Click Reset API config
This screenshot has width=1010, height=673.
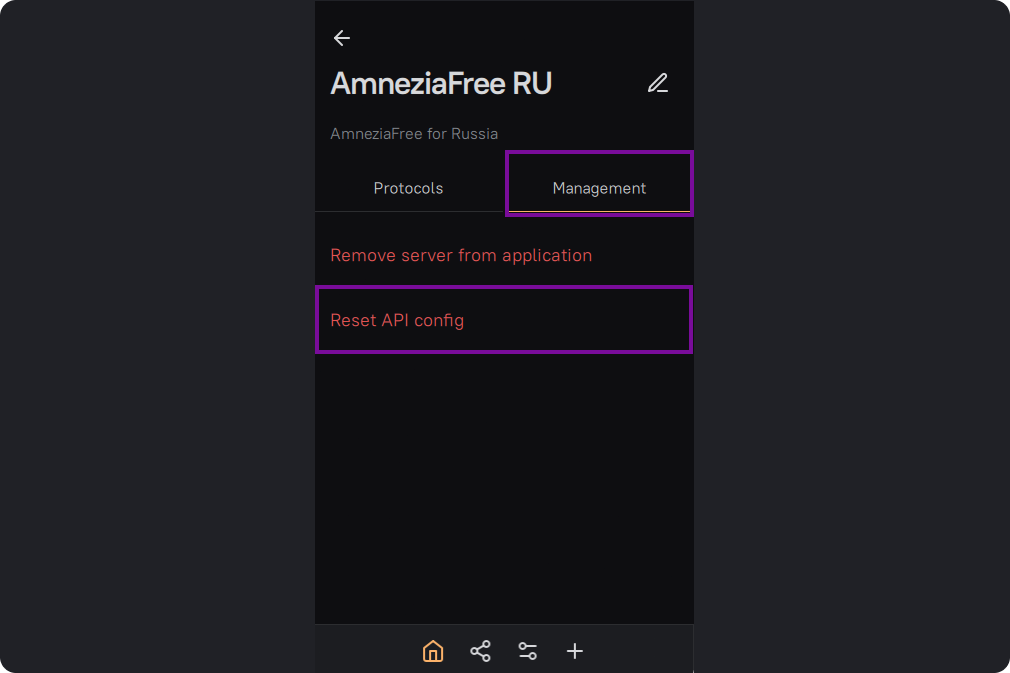click(397, 320)
